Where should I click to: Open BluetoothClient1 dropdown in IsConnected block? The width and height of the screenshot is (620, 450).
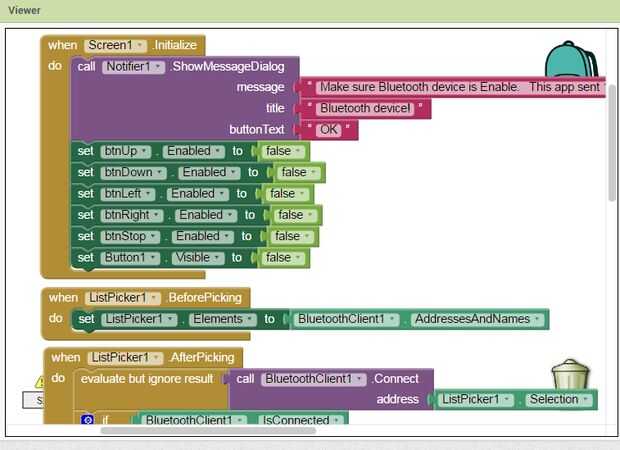[194, 420]
